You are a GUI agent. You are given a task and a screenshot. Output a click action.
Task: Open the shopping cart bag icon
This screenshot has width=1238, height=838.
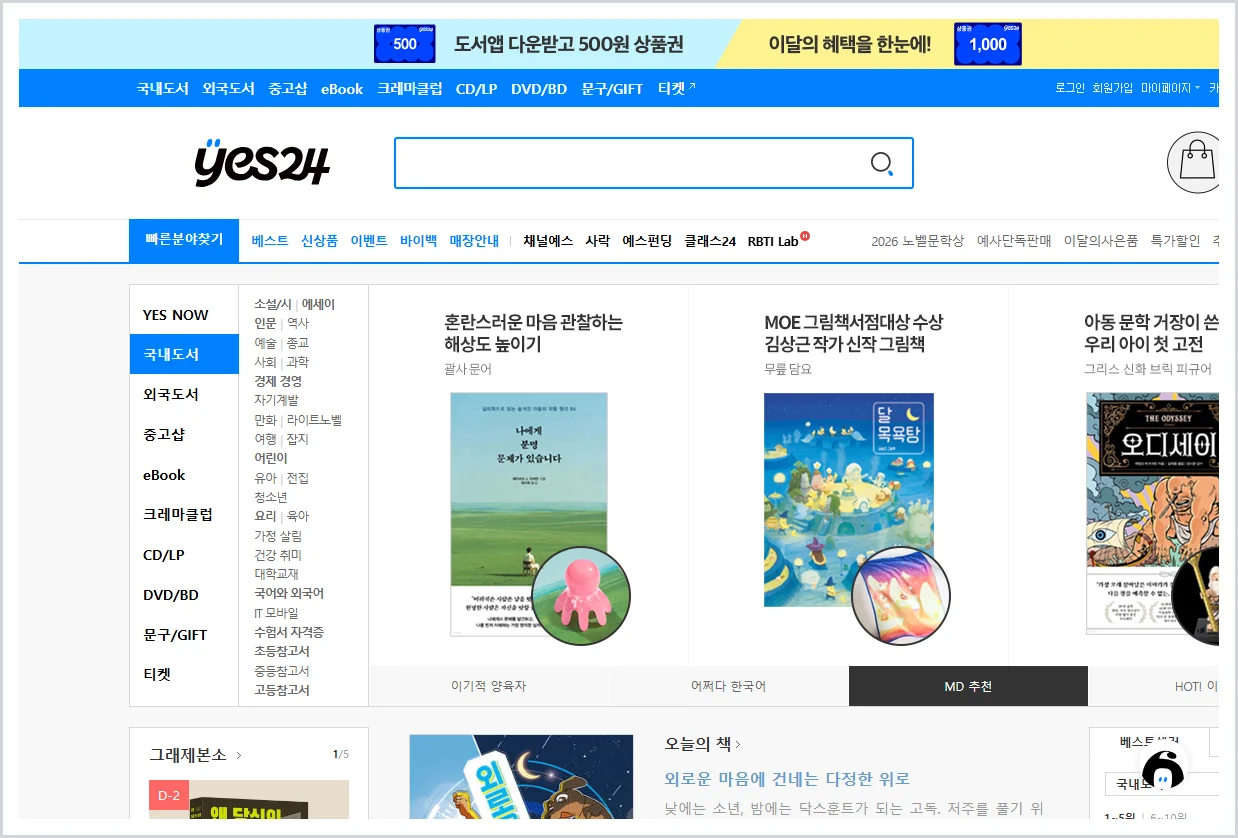(1195, 162)
